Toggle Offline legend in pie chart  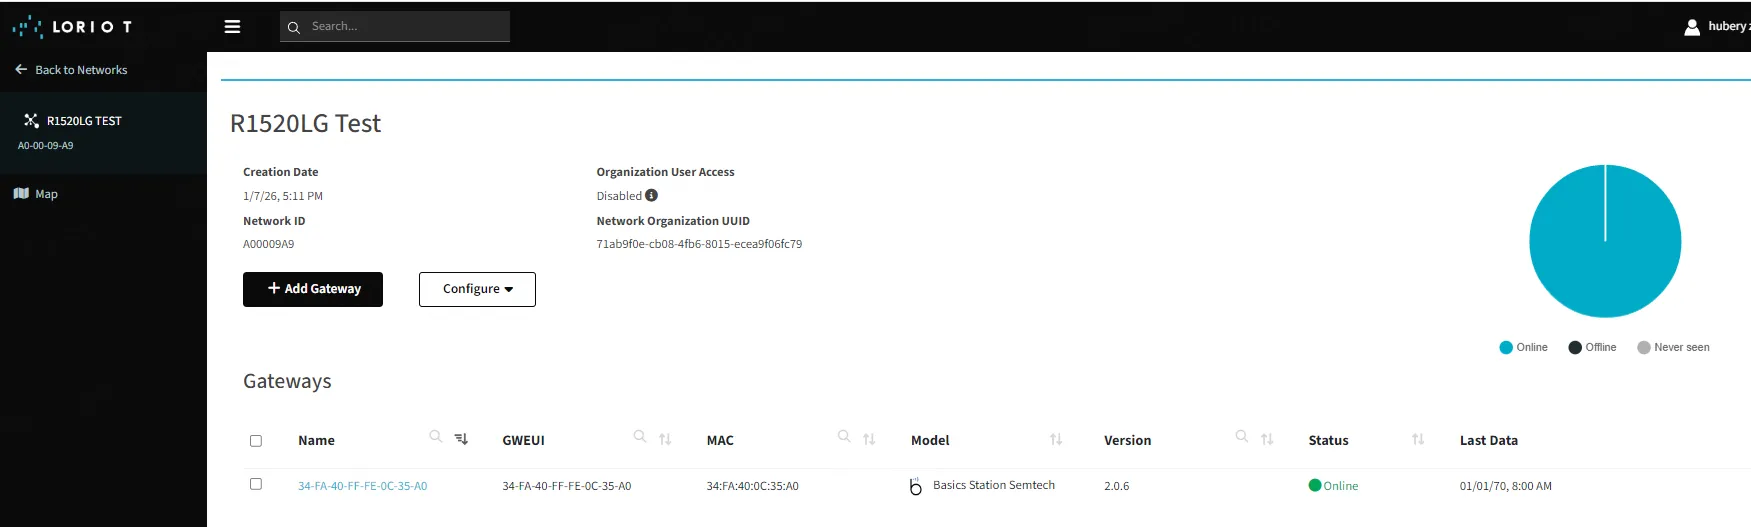[1592, 347]
